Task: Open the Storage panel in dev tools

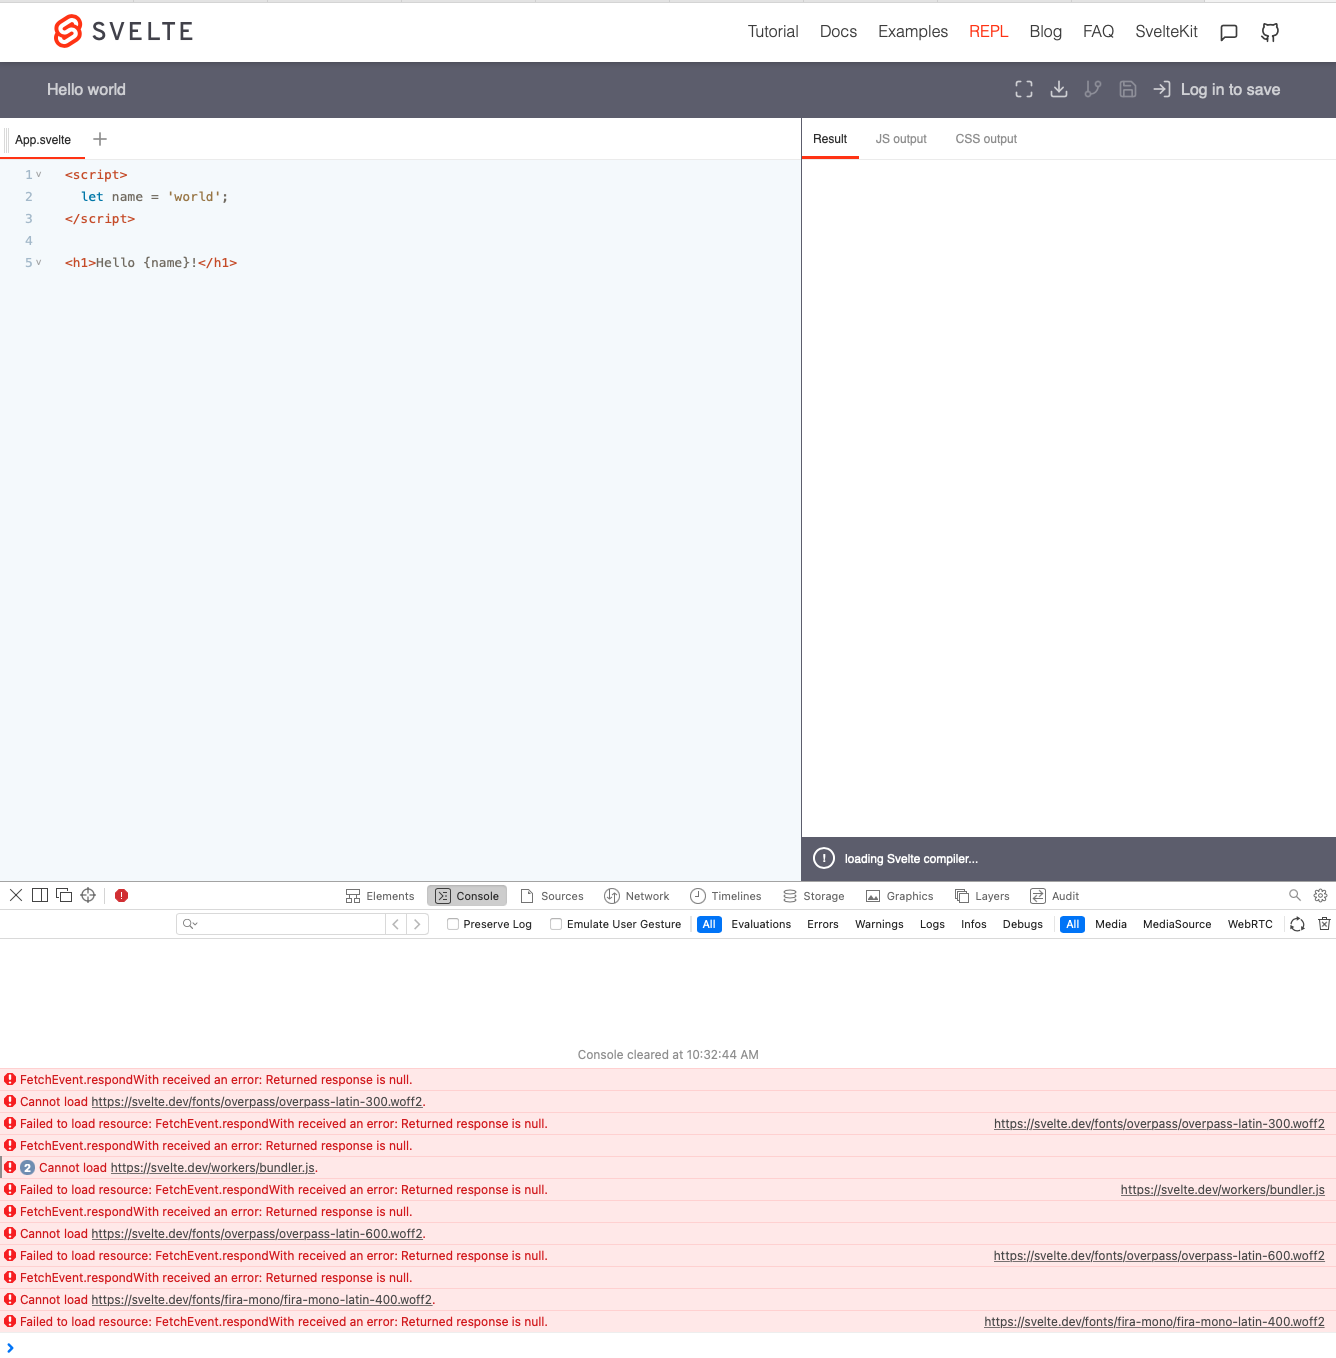Action: pyautogui.click(x=813, y=895)
